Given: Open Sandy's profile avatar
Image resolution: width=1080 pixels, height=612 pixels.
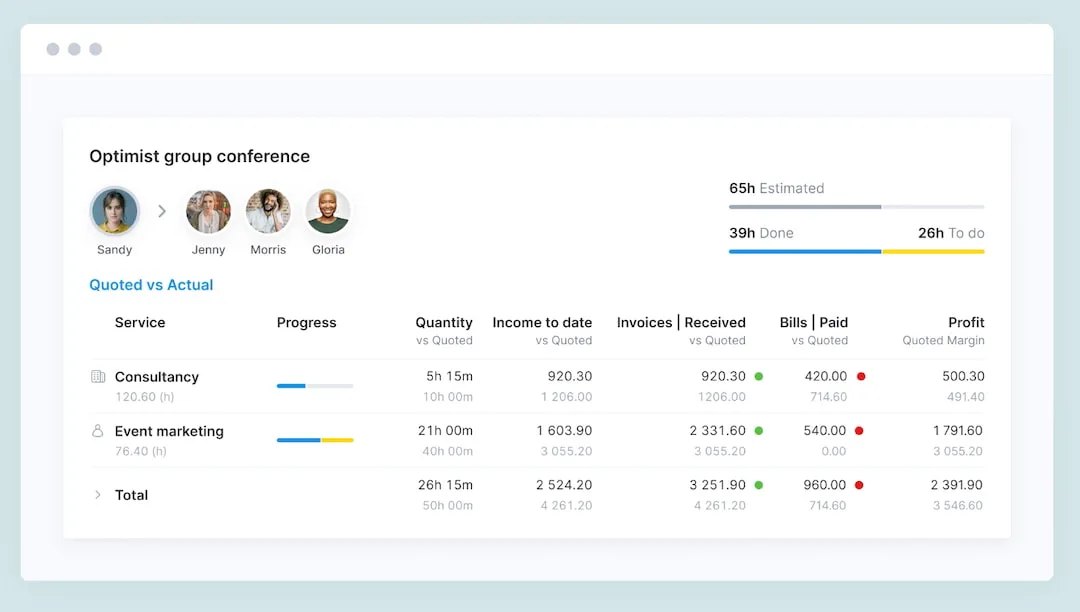Looking at the screenshot, I should 114,211.
